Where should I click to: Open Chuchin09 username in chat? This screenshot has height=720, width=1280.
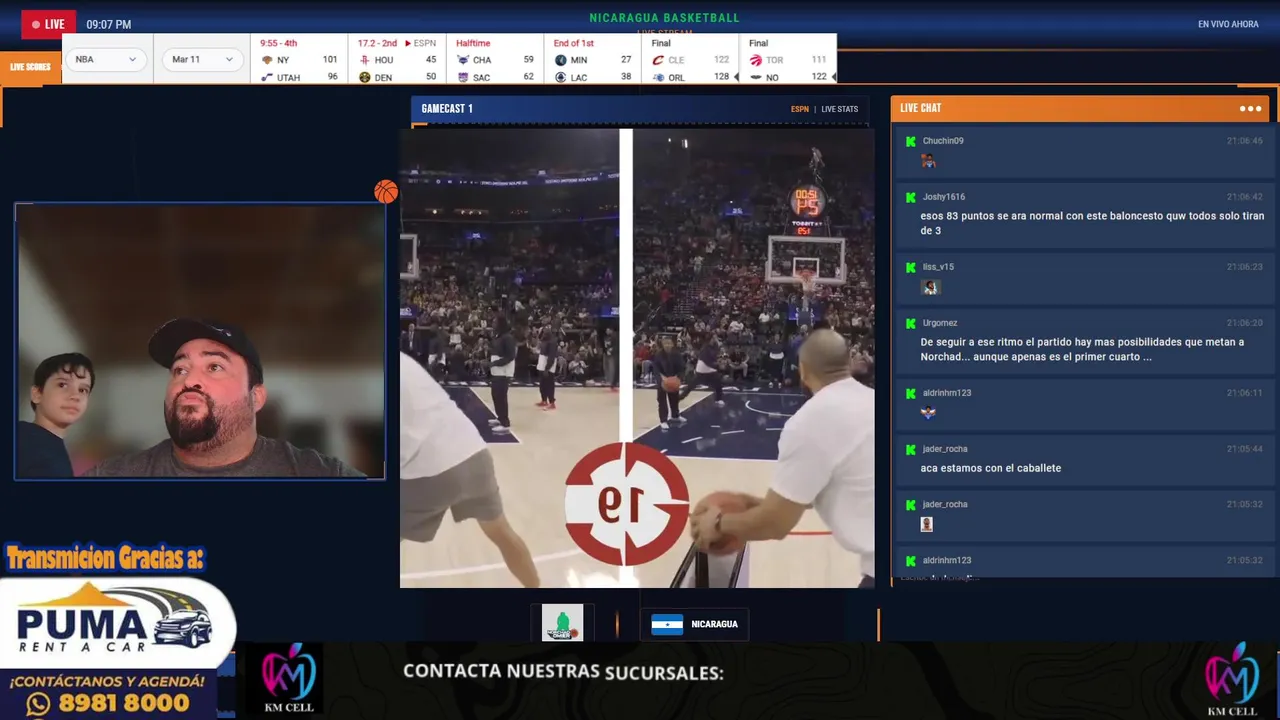click(943, 141)
